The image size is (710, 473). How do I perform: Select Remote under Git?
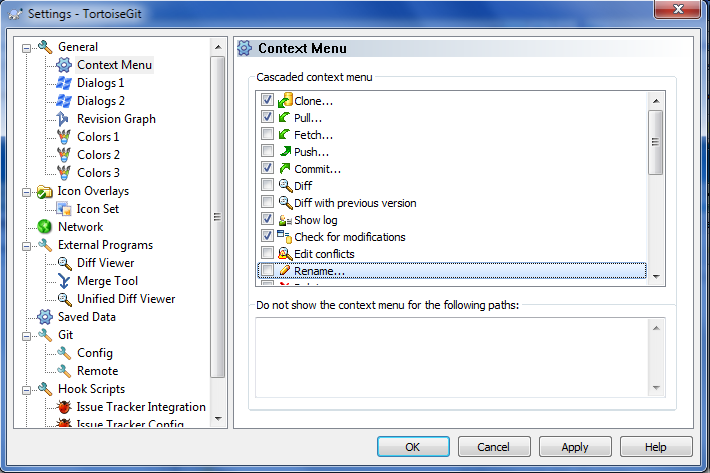pos(97,371)
